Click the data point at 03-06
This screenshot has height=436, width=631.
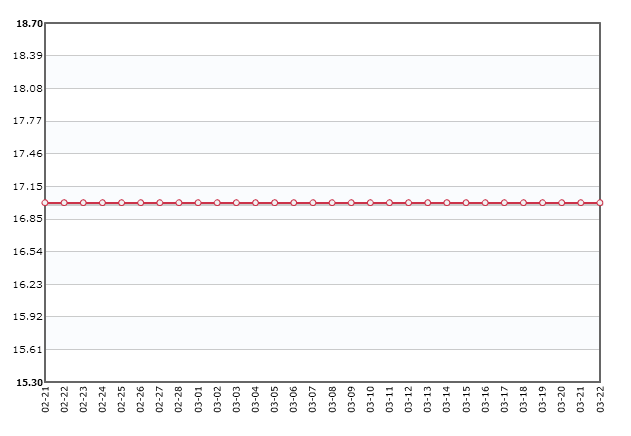294,203
